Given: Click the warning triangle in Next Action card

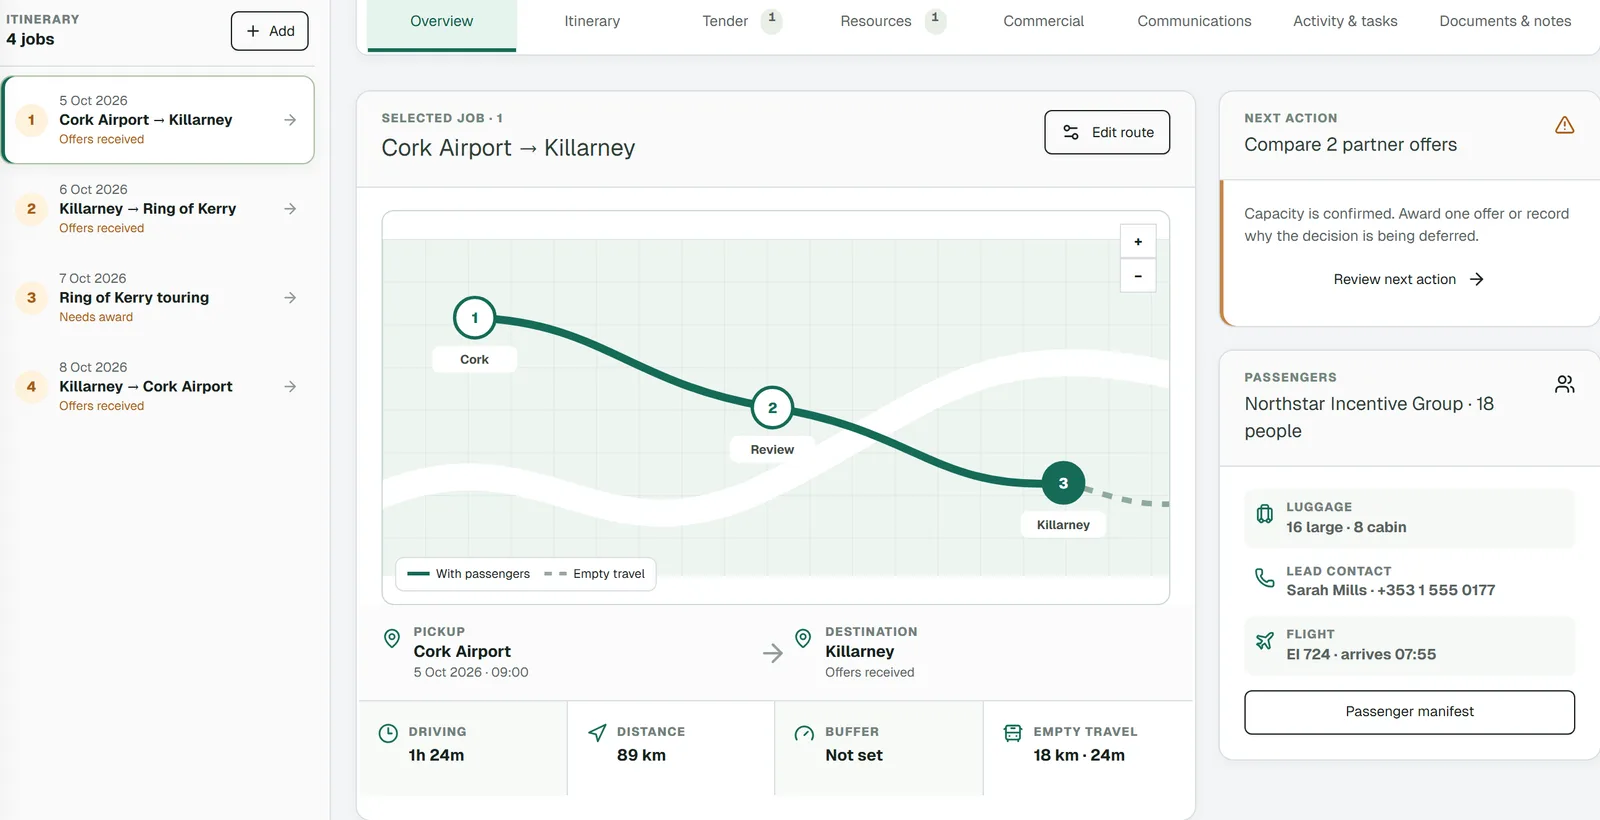Looking at the screenshot, I should [1565, 125].
